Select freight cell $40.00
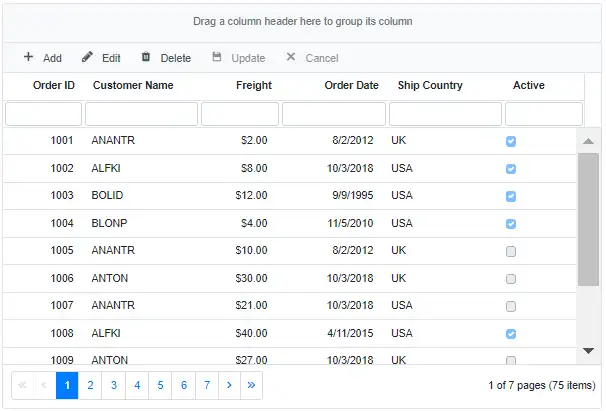The height and width of the screenshot is (411, 606). 251,333
